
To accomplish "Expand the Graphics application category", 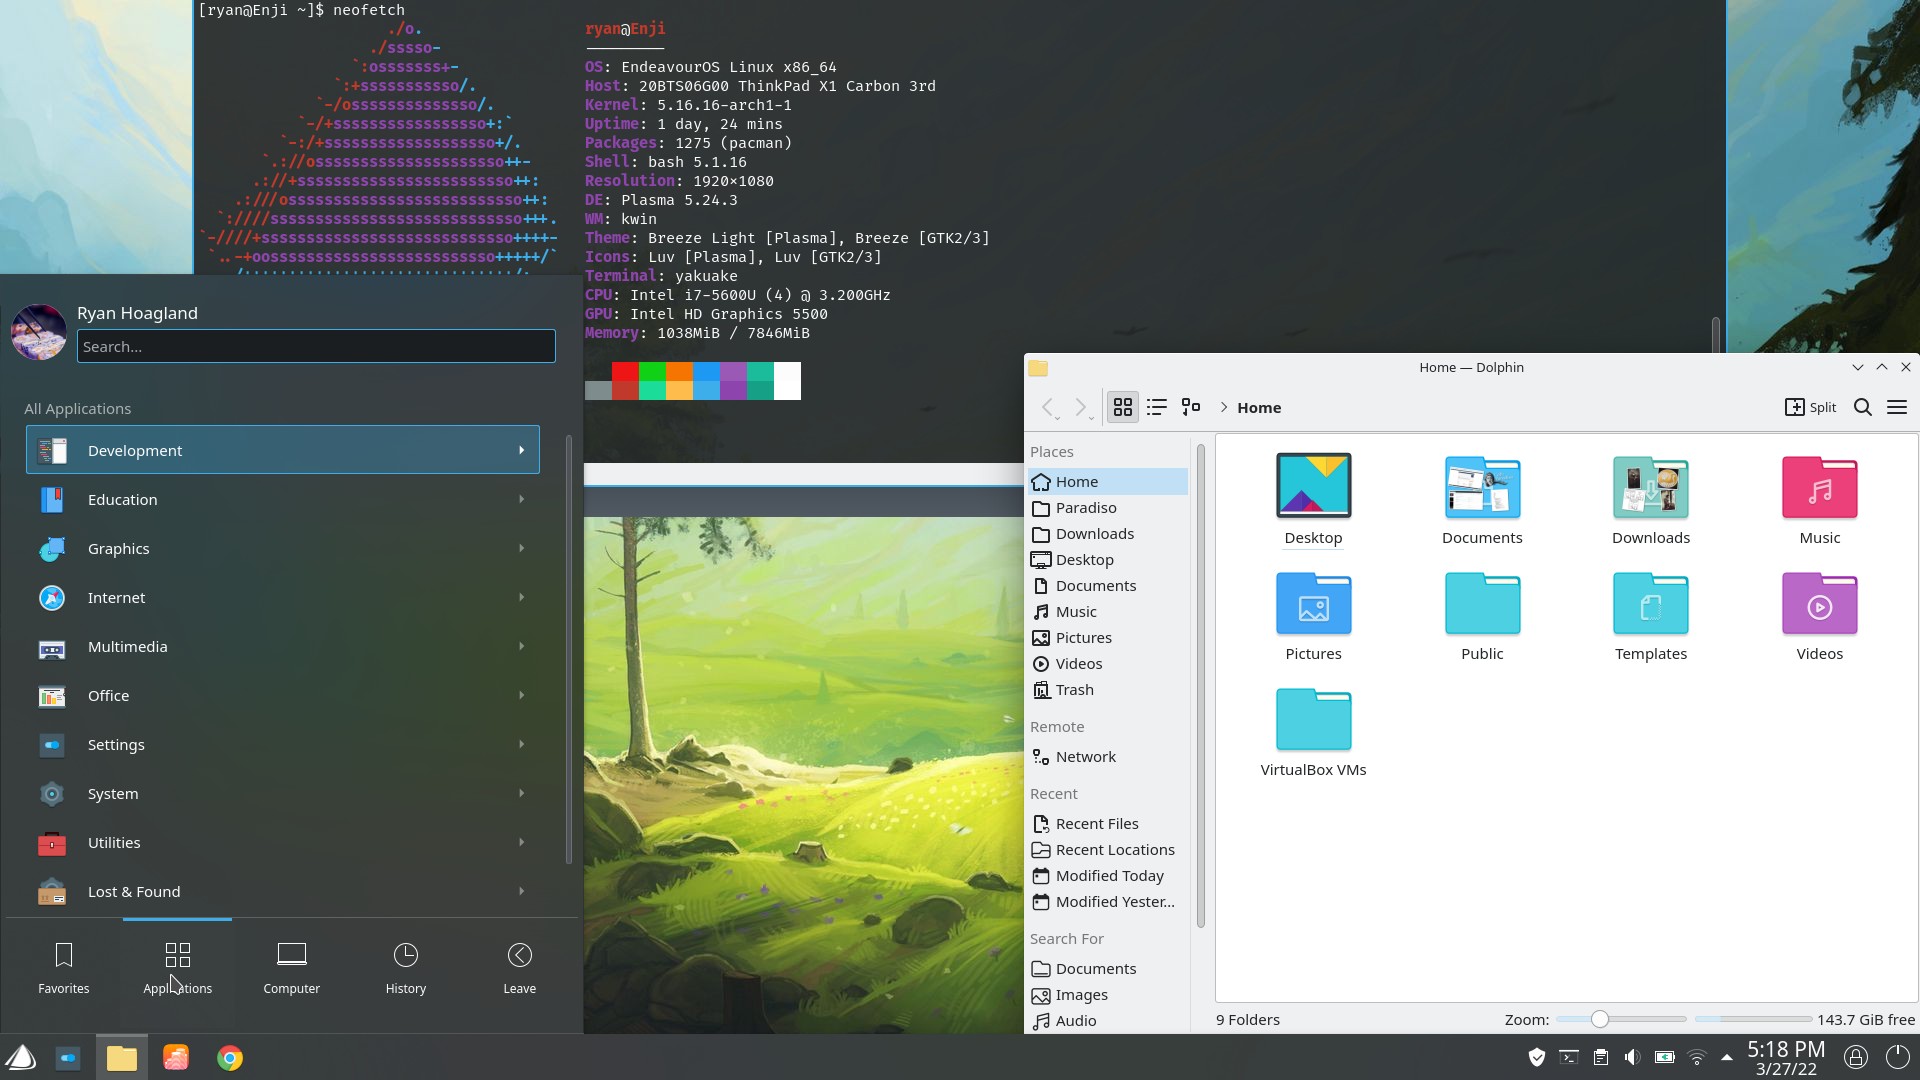I will [x=283, y=548].
